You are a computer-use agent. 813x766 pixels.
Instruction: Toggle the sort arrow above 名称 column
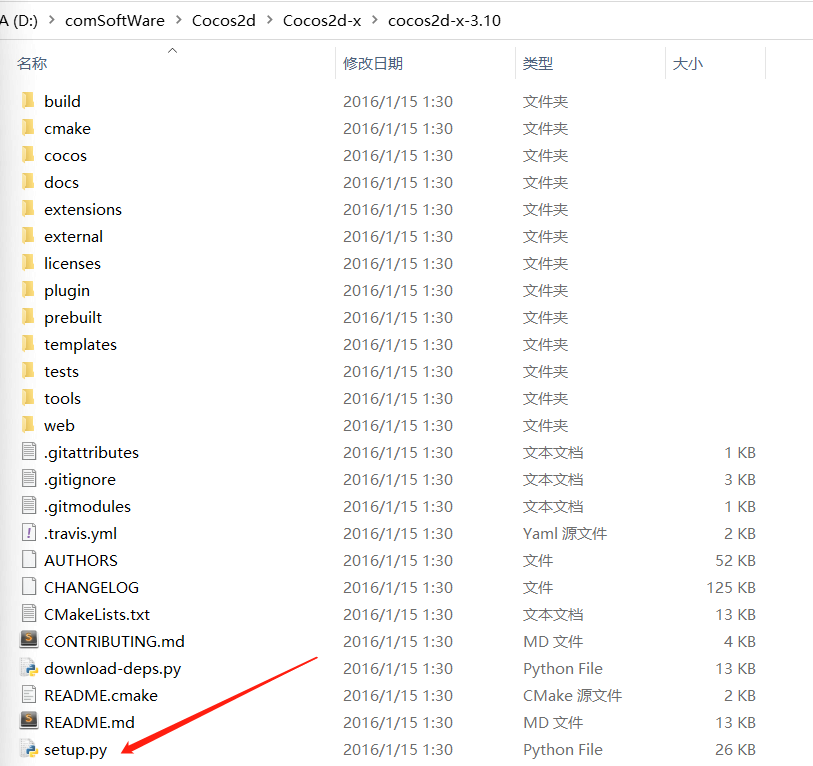point(173,50)
